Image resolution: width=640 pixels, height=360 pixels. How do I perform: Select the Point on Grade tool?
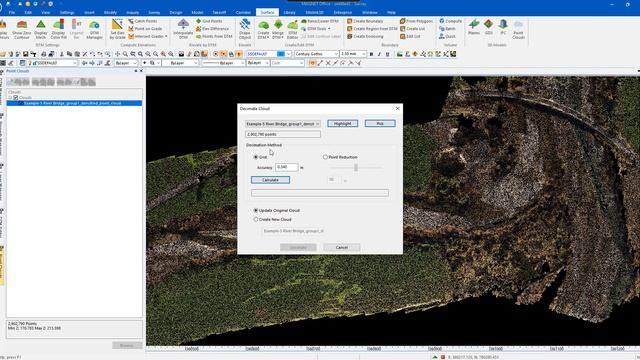point(145,29)
